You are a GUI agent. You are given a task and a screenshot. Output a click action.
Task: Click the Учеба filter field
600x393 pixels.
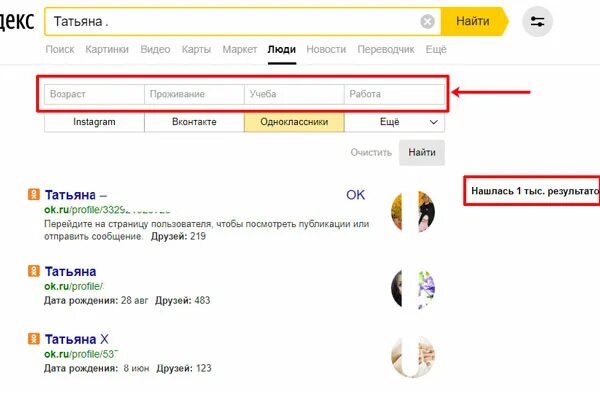(x=294, y=94)
